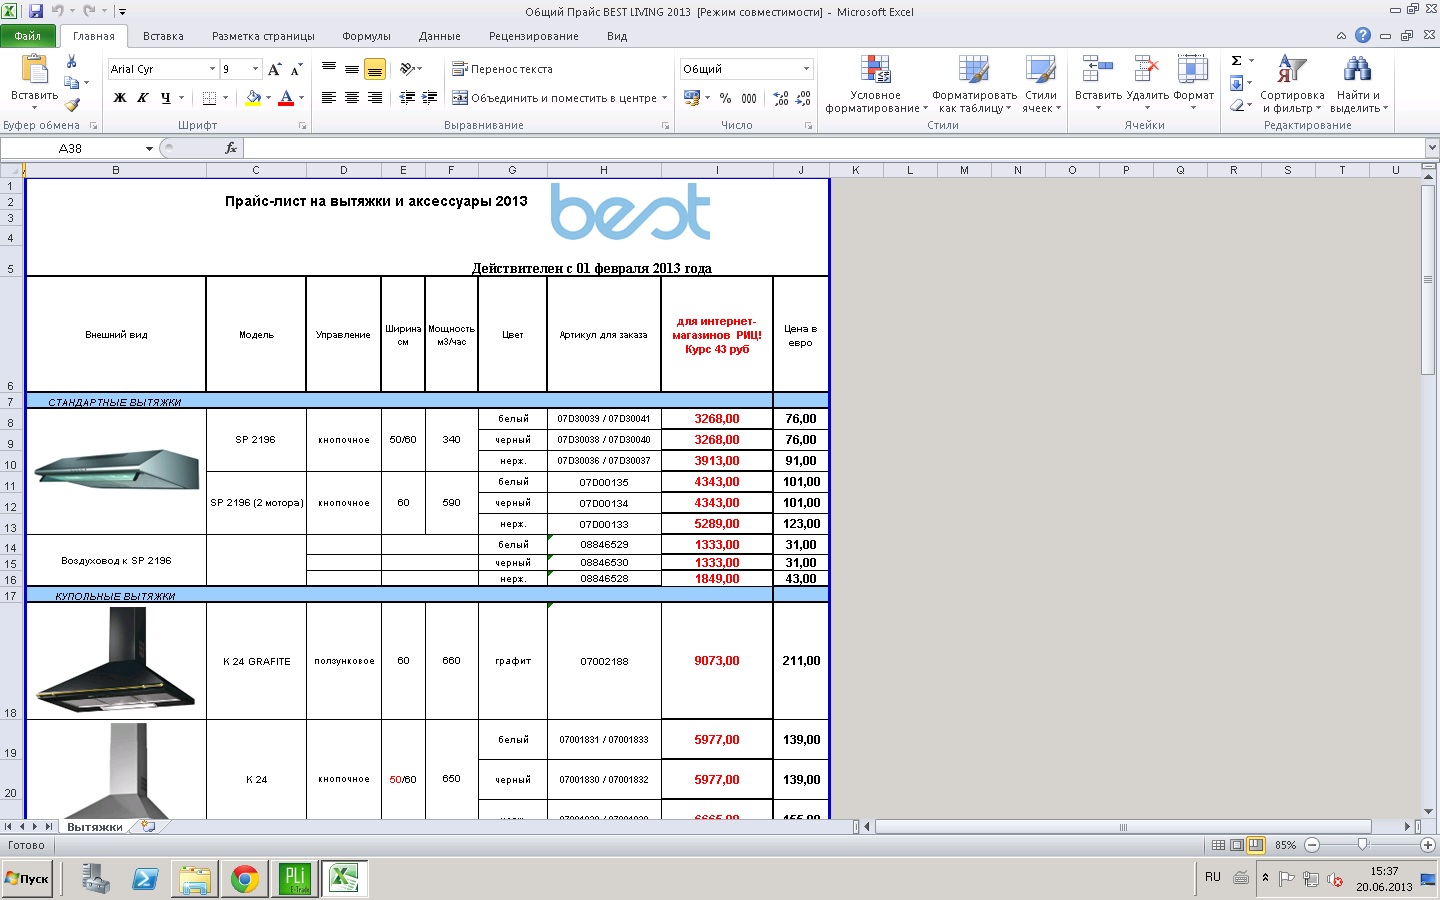The width and height of the screenshot is (1440, 900).
Task: Click the Clear eraser icon
Action: 1237,105
